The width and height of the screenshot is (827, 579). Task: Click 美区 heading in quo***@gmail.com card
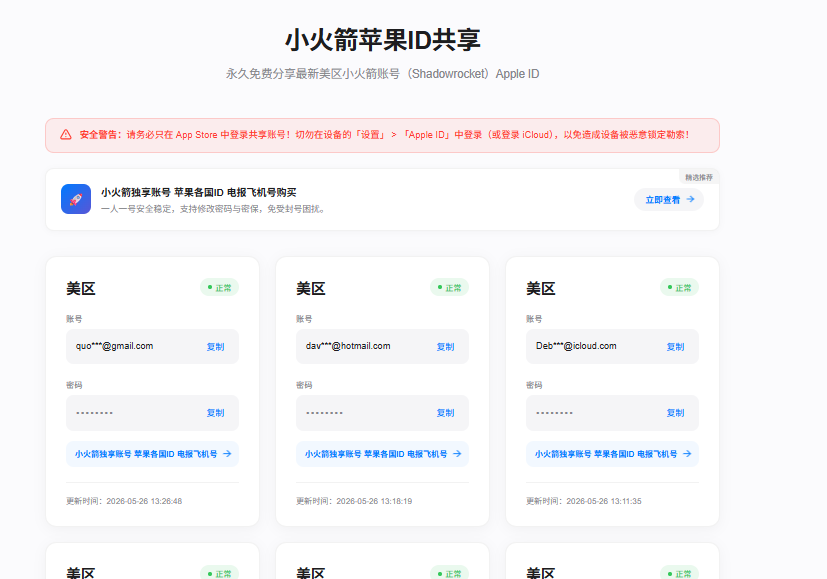pyautogui.click(x=81, y=288)
